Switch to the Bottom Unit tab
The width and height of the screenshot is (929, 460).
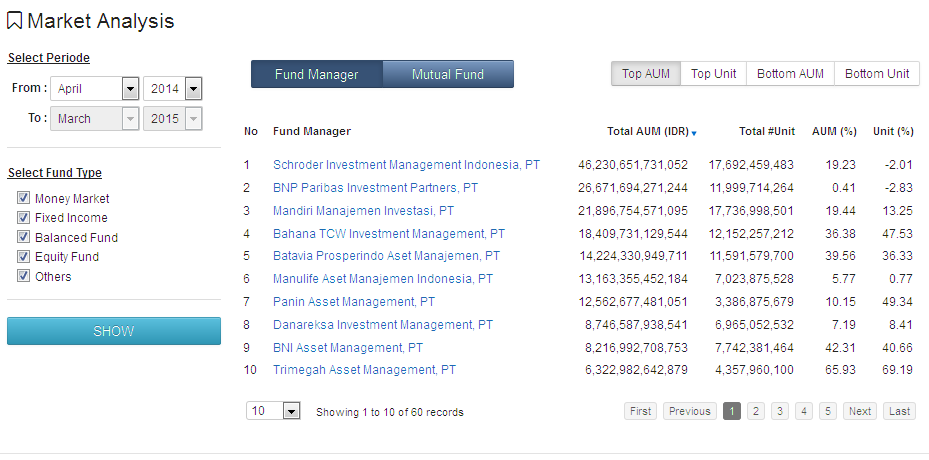tap(877, 74)
